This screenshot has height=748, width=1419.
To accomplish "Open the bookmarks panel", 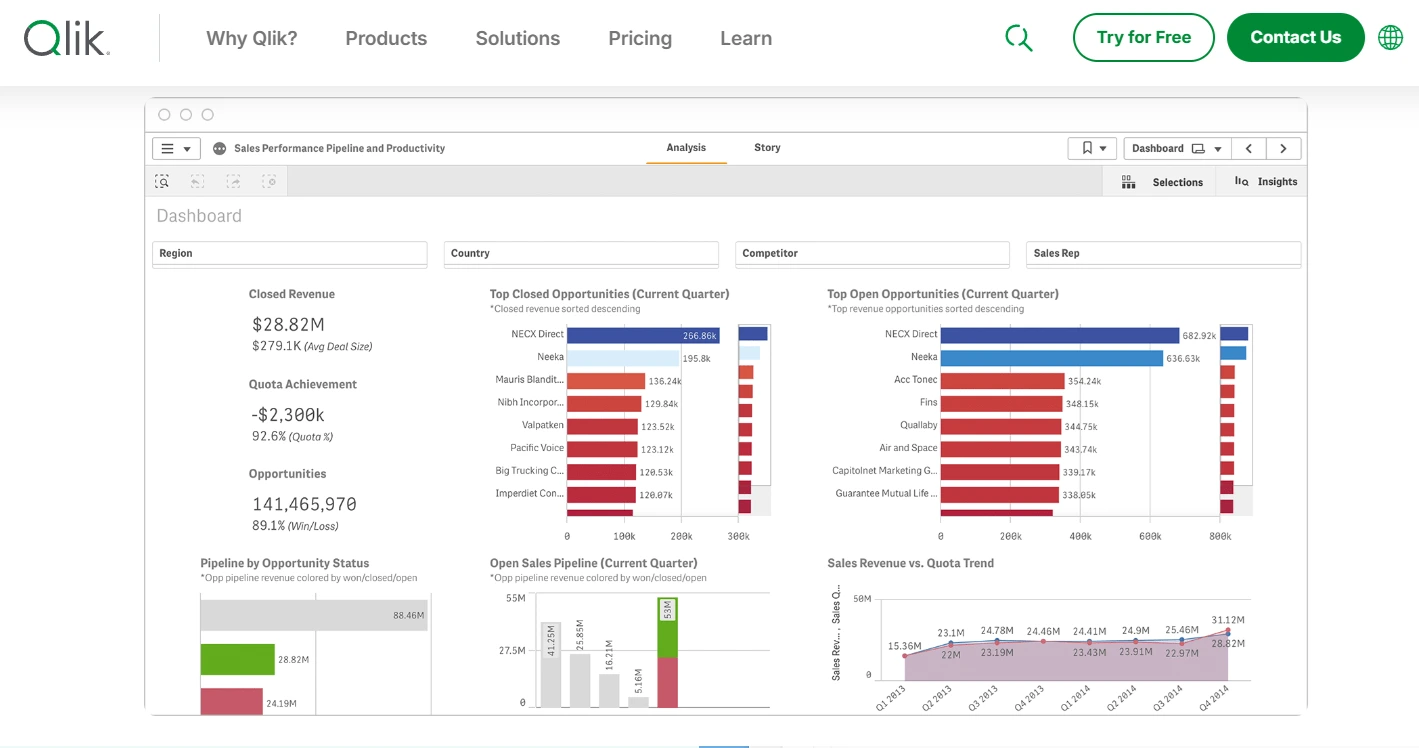I will click(x=1086, y=147).
